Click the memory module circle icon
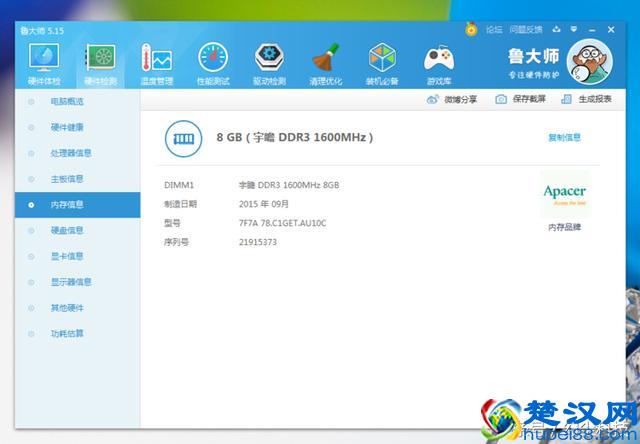640x444 pixels. point(184,139)
